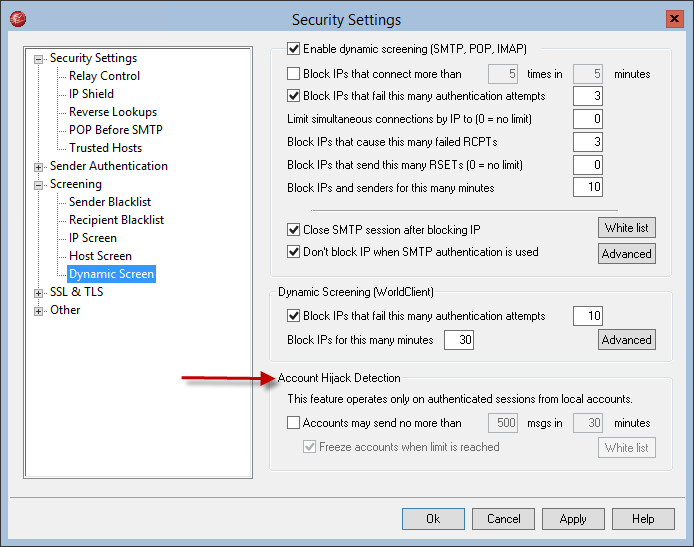
Task: Expand the SSL & TLS node
Action: tap(39, 293)
